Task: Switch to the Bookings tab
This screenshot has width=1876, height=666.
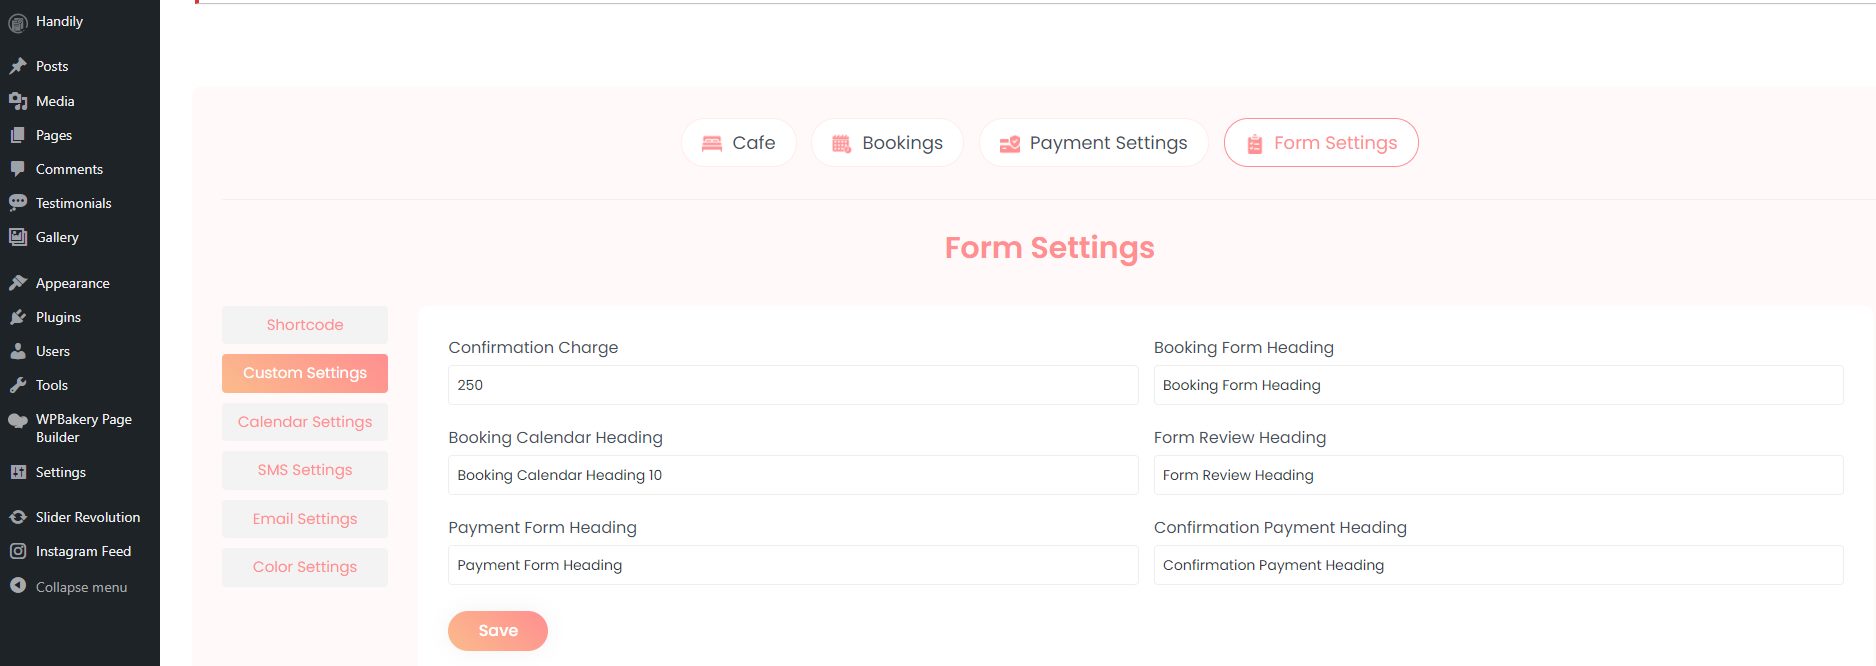Action: (887, 143)
